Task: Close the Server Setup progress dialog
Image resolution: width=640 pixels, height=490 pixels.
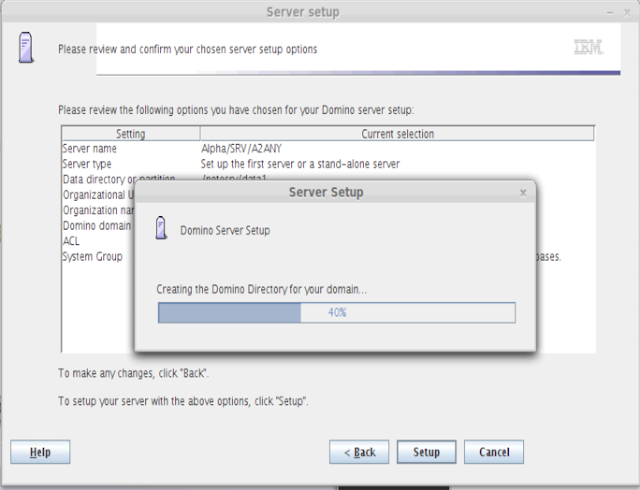Action: (x=523, y=193)
